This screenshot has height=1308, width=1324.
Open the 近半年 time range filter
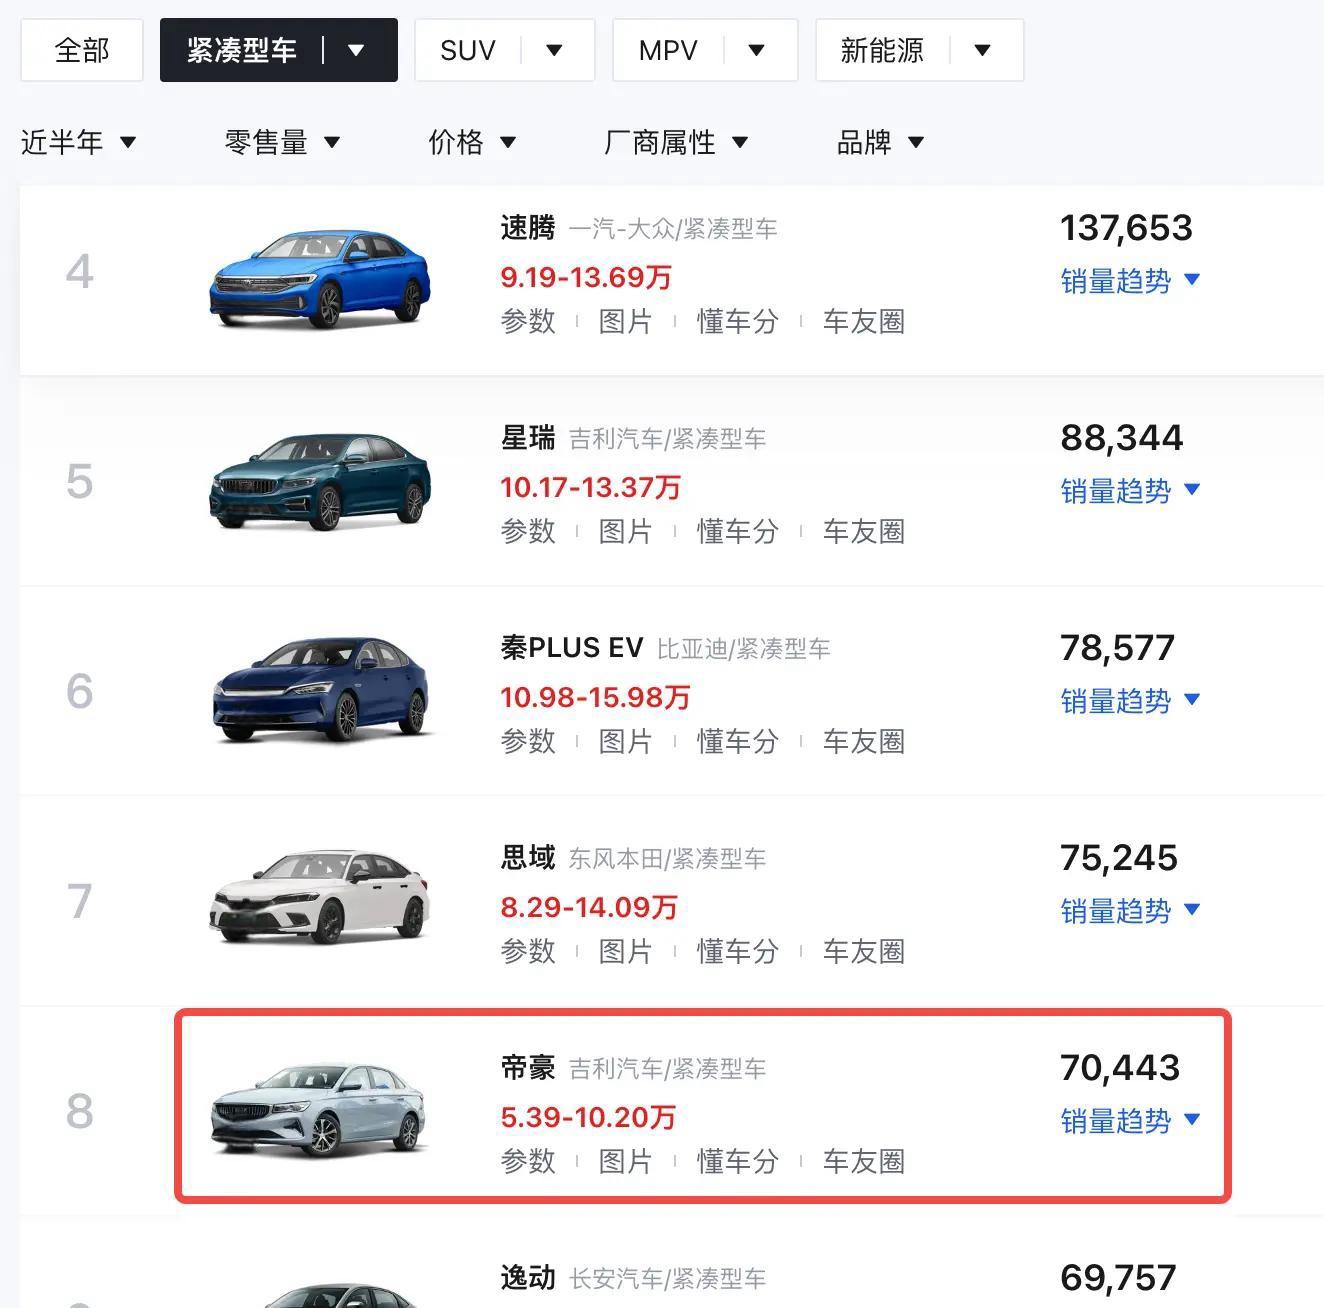[x=78, y=142]
